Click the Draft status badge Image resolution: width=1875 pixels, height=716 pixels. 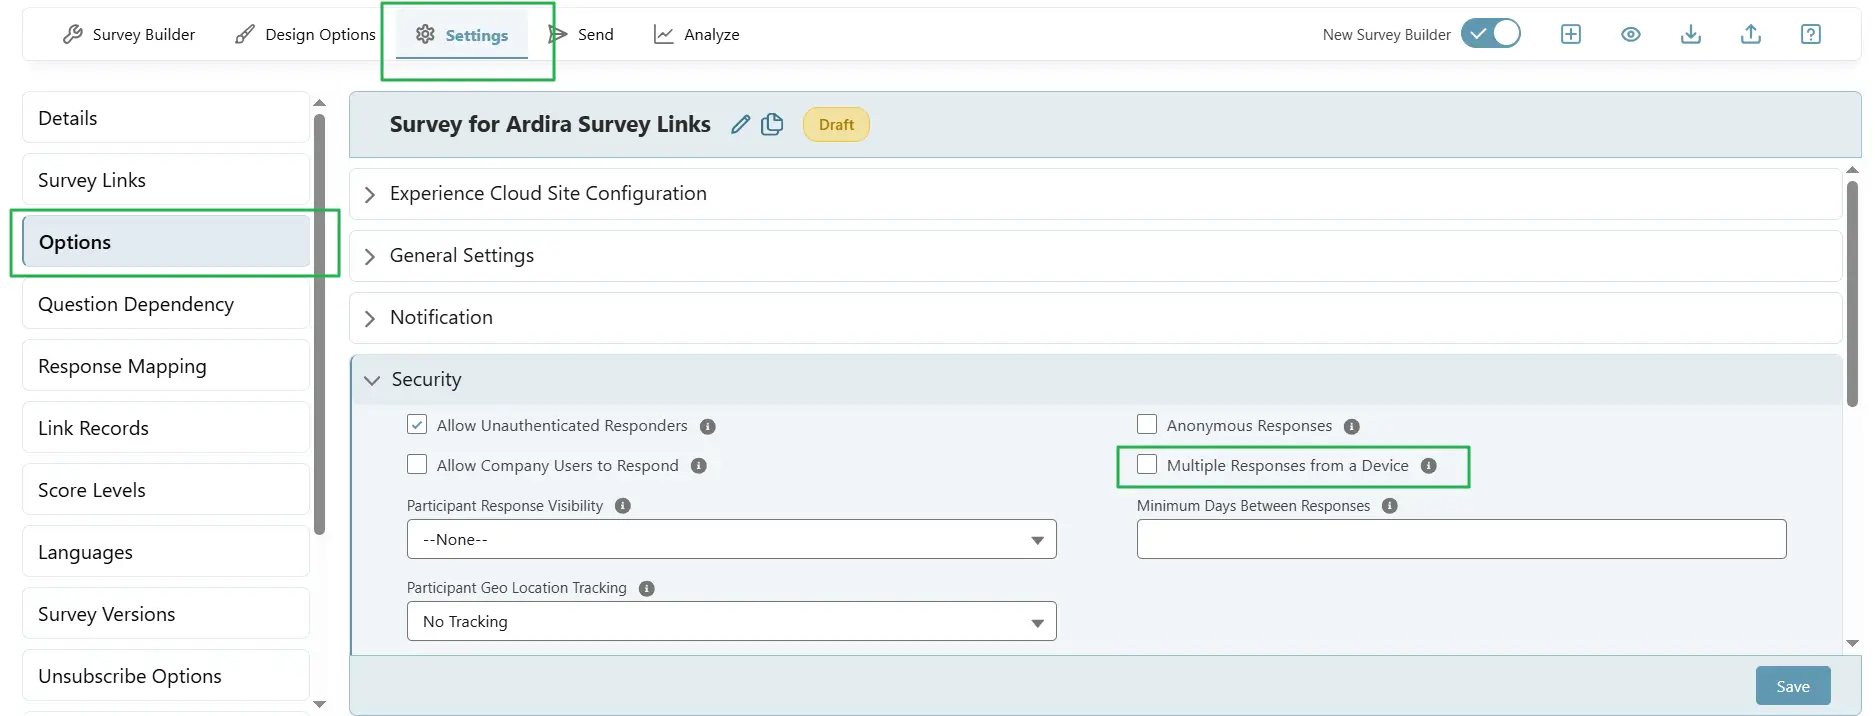coord(836,125)
